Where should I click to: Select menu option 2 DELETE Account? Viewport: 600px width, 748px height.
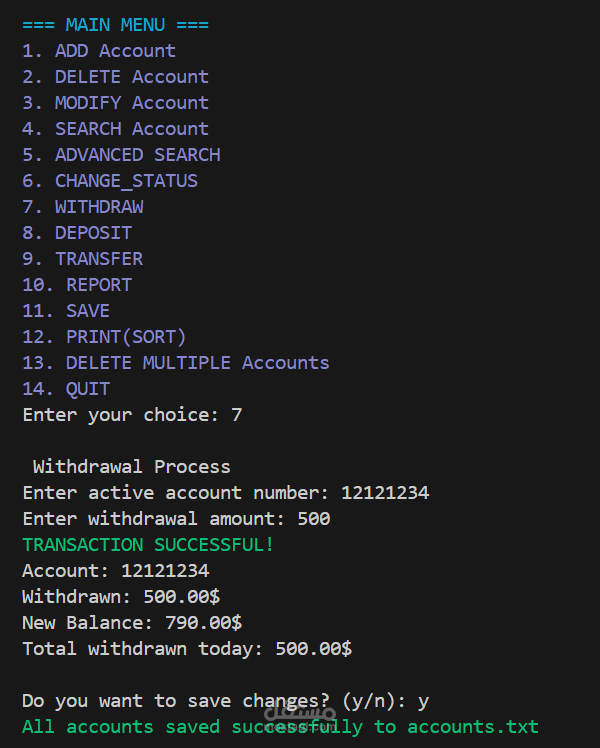tap(115, 77)
